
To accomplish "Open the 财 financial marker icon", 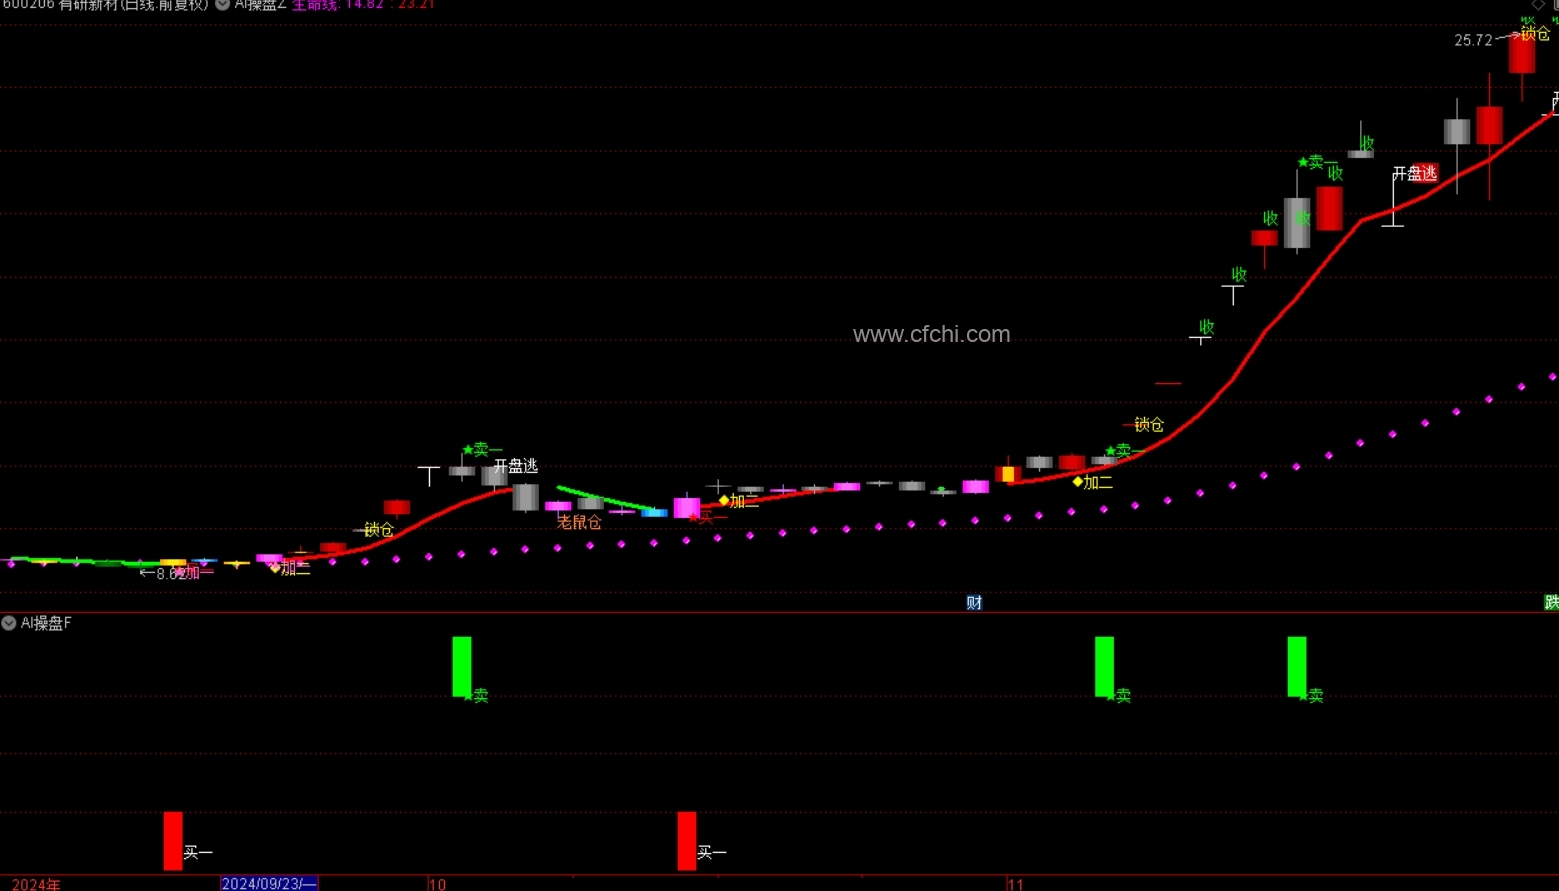I will (x=974, y=602).
